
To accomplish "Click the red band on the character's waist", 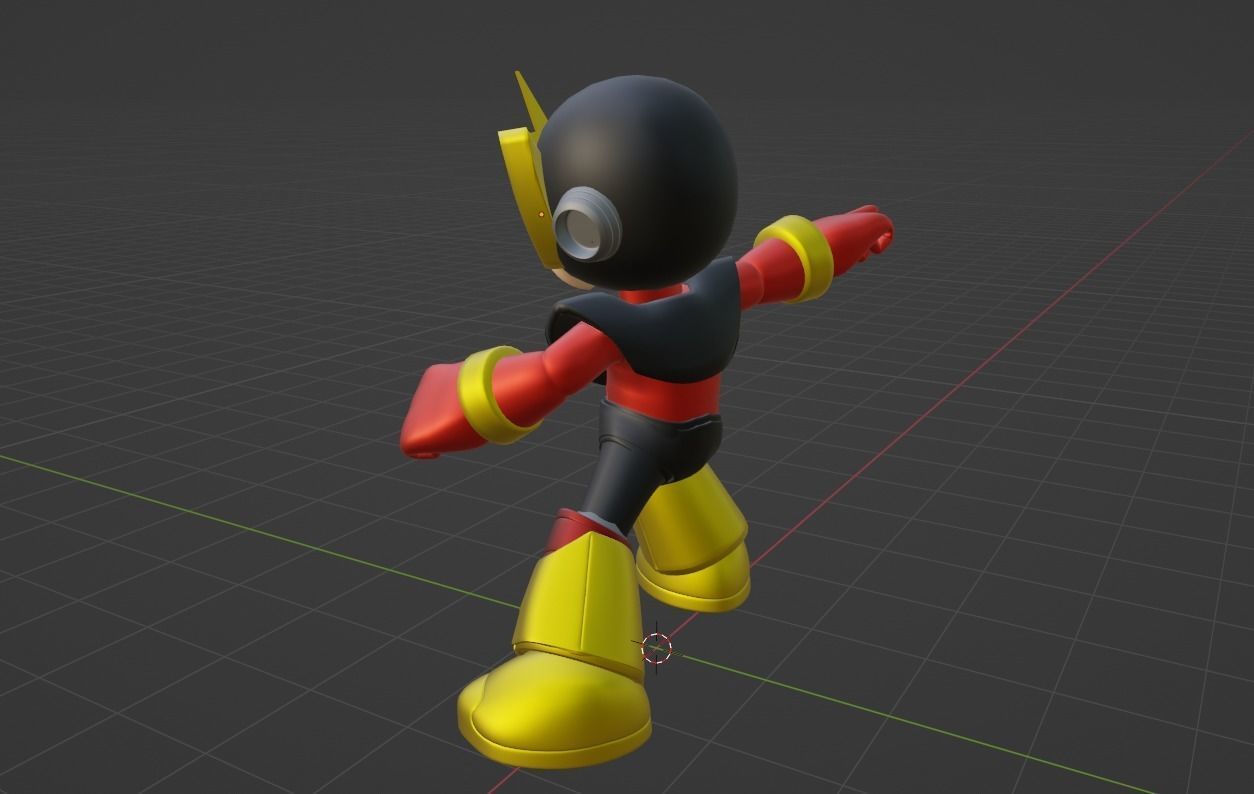I will click(x=664, y=394).
